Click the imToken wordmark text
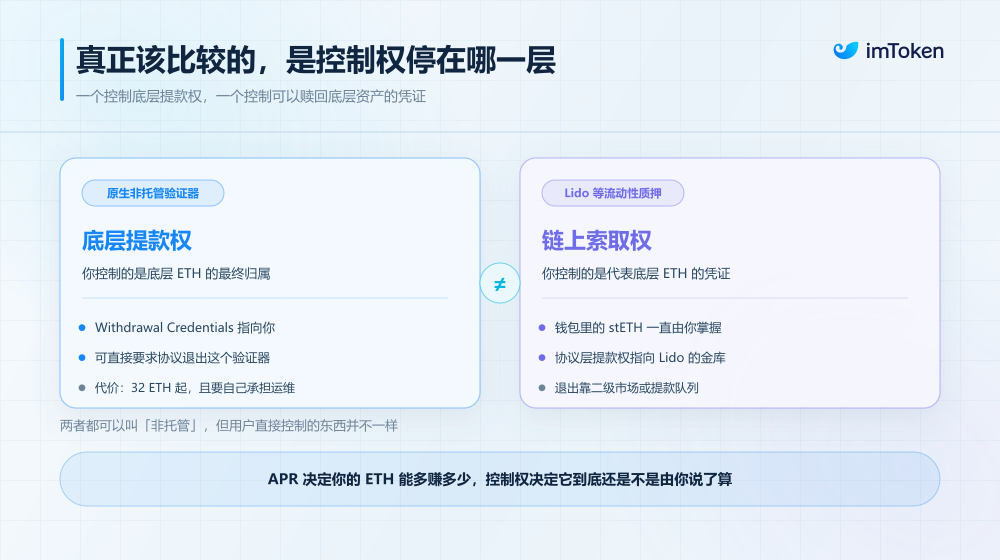The width and height of the screenshot is (1000, 560). pos(904,51)
